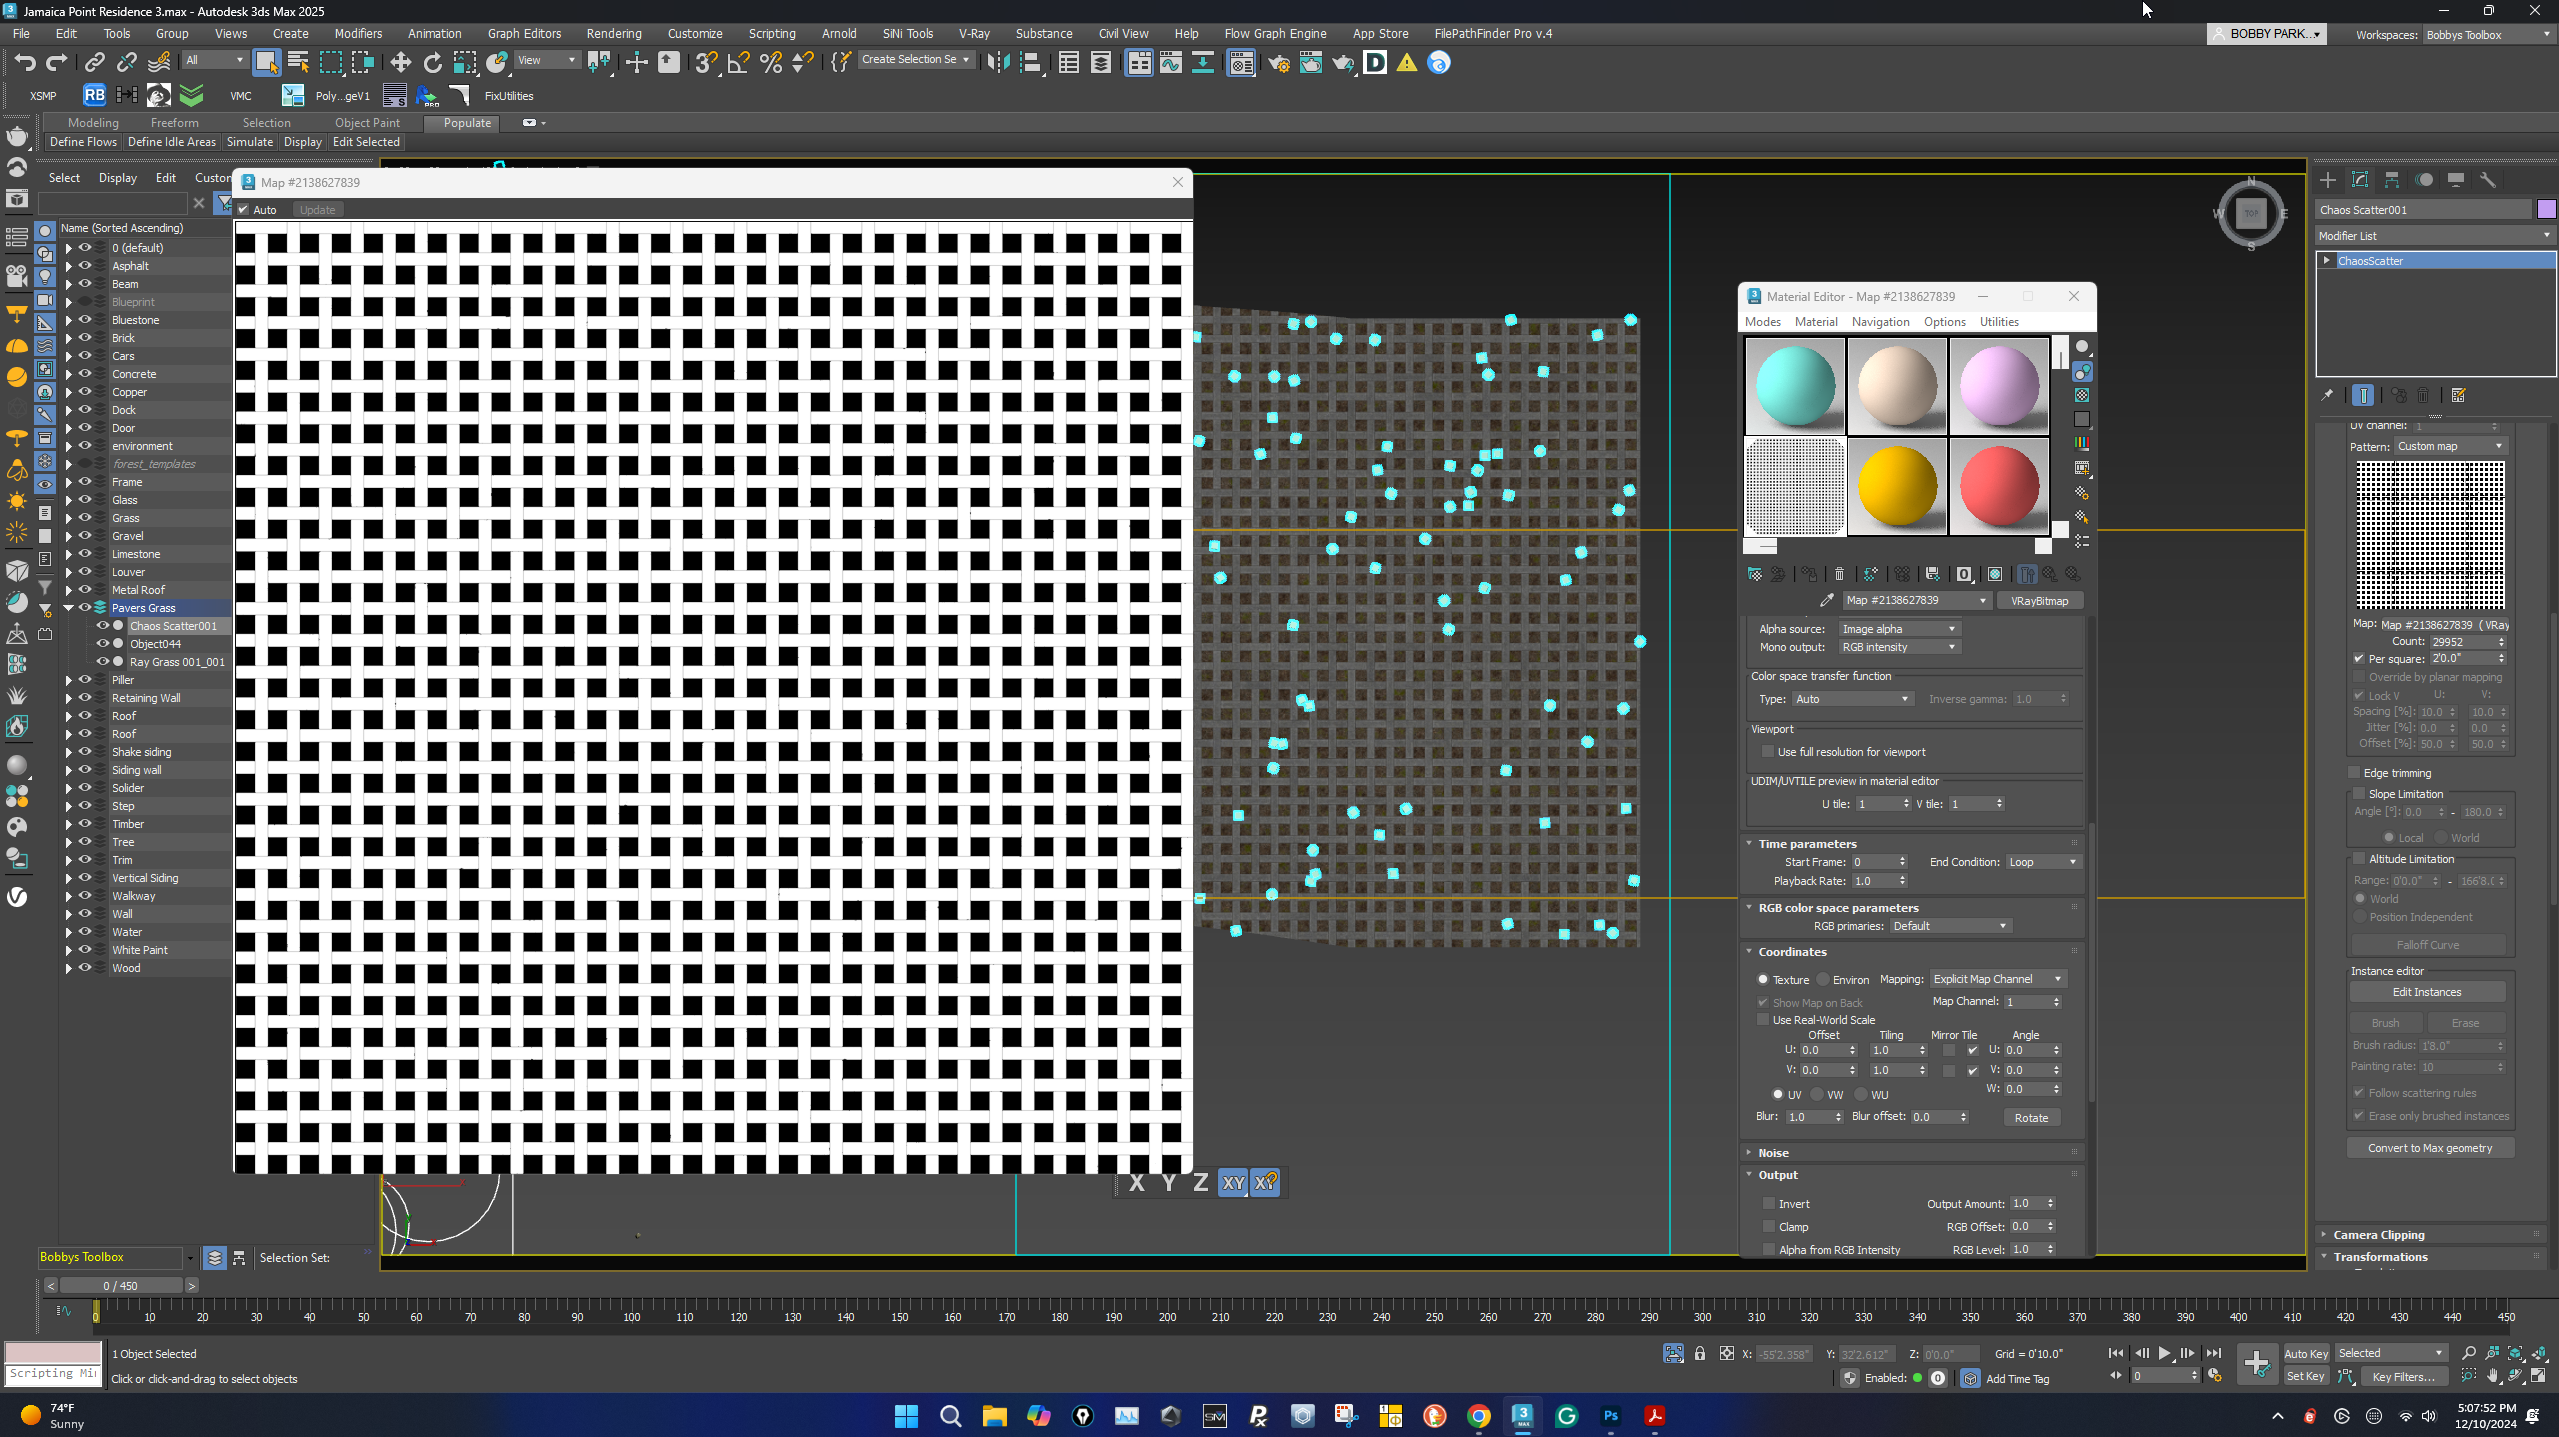2559x1437 pixels.
Task: Open Render Setup teapot icon
Action: point(1278,63)
